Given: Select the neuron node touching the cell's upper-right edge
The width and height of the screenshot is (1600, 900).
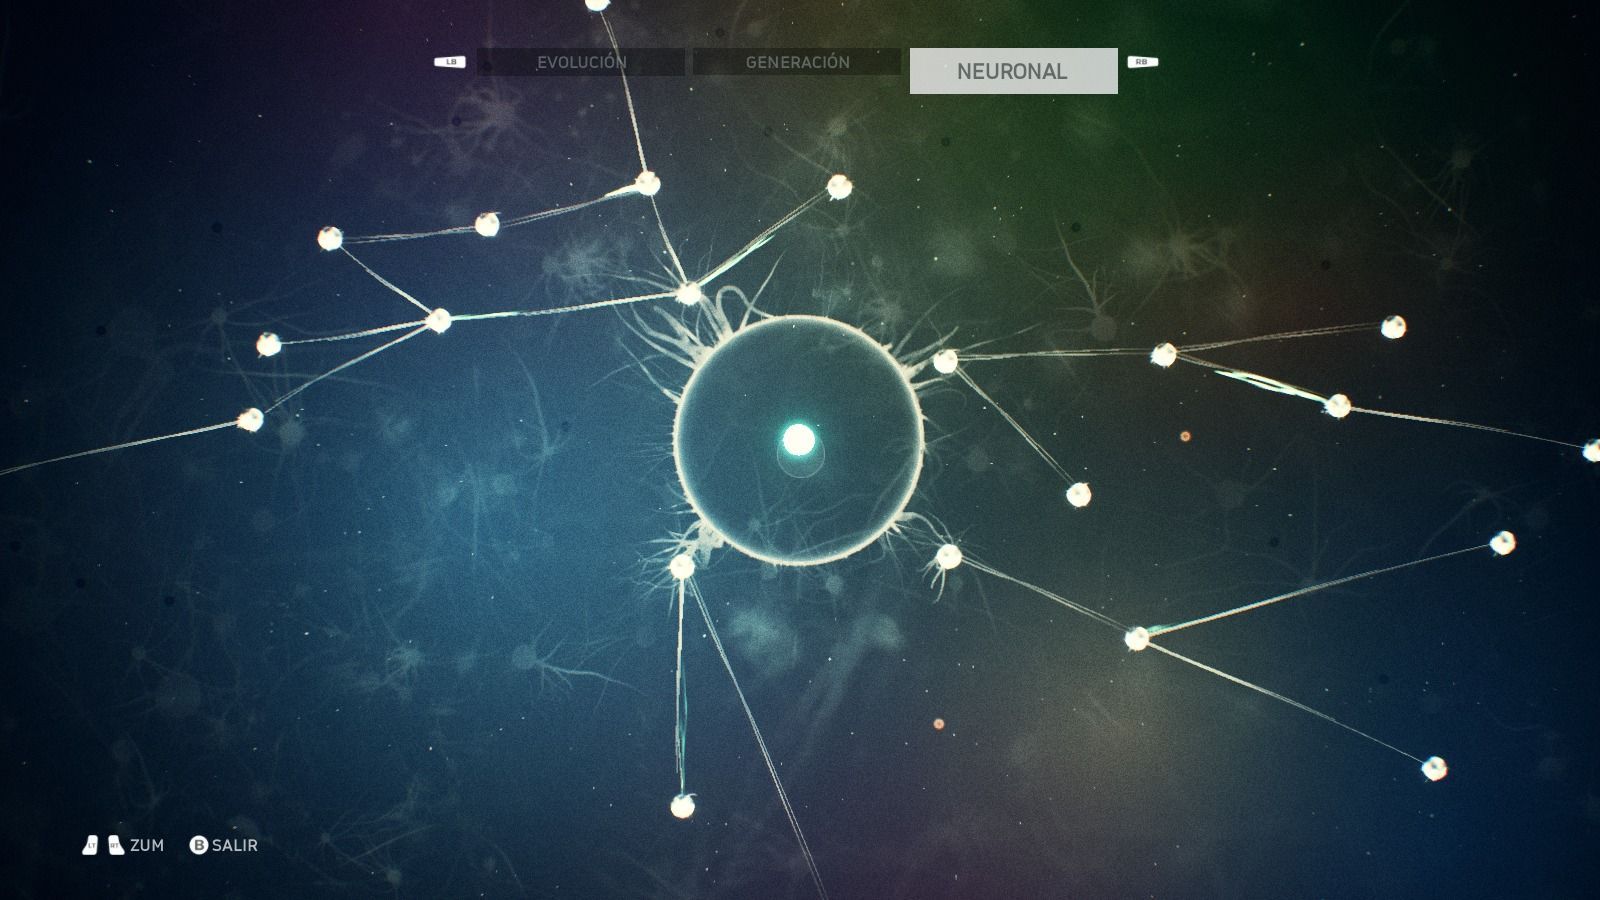Looking at the screenshot, I should tap(945, 361).
